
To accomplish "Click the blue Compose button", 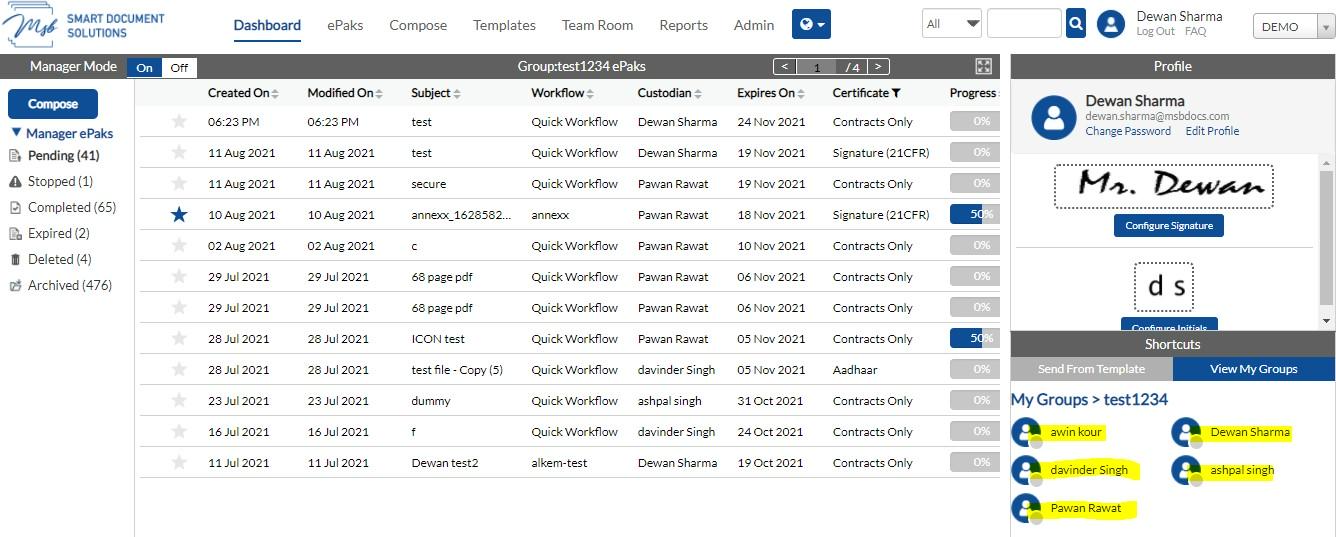I will click(53, 104).
